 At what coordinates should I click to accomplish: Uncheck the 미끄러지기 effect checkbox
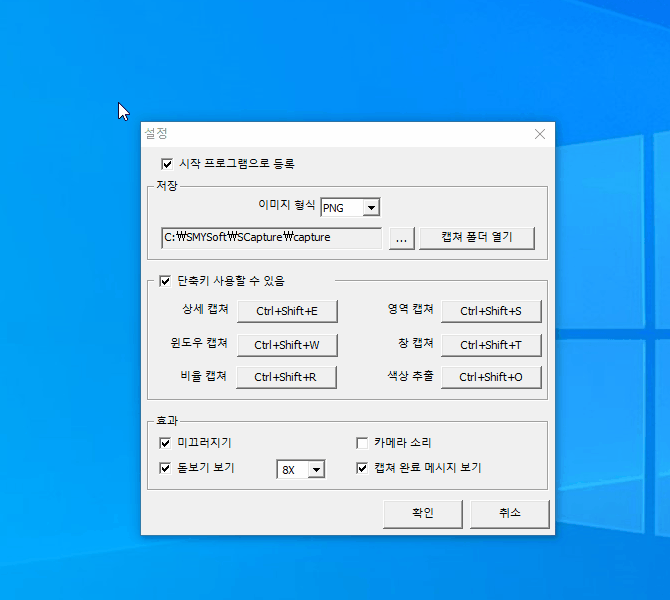coord(165,443)
